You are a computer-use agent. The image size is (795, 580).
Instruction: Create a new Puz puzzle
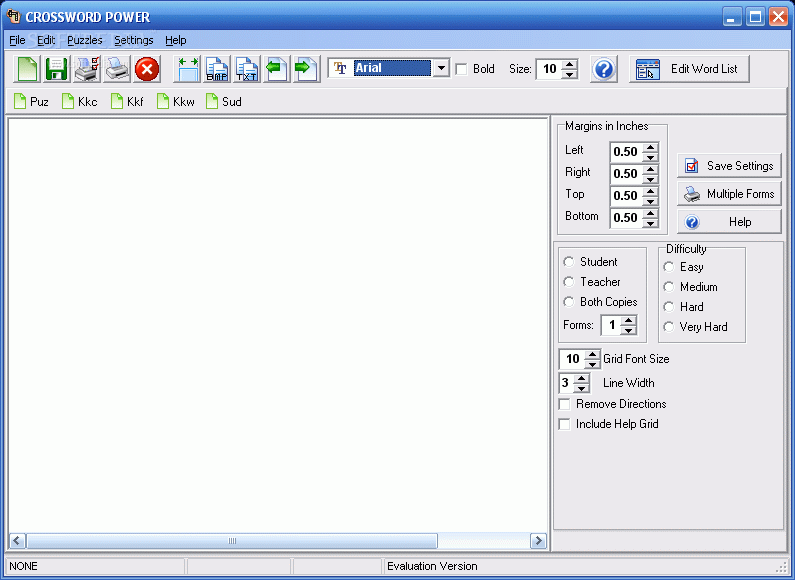(31, 101)
